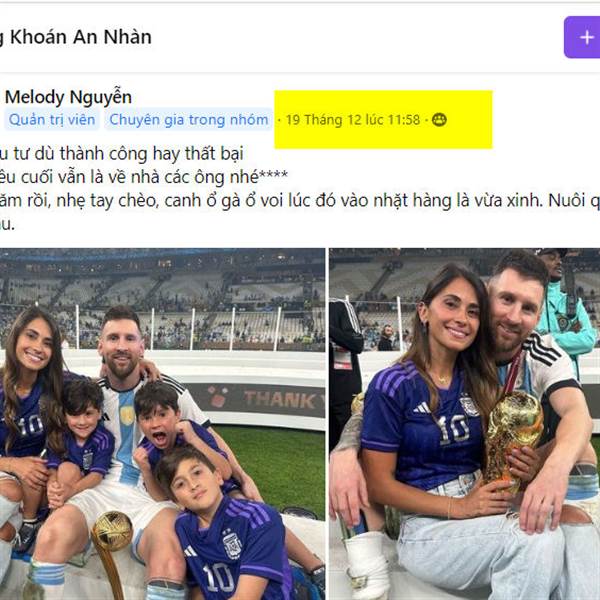Viewport: 600px width, 600px height.
Task: Click the yellow highlight around the timestamp
Action: [383, 119]
